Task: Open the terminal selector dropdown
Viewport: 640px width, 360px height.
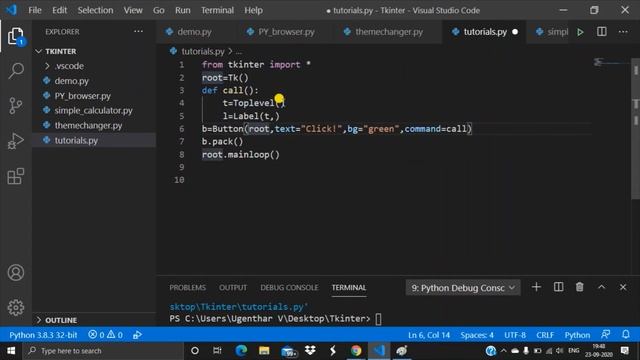Action: click(463, 288)
